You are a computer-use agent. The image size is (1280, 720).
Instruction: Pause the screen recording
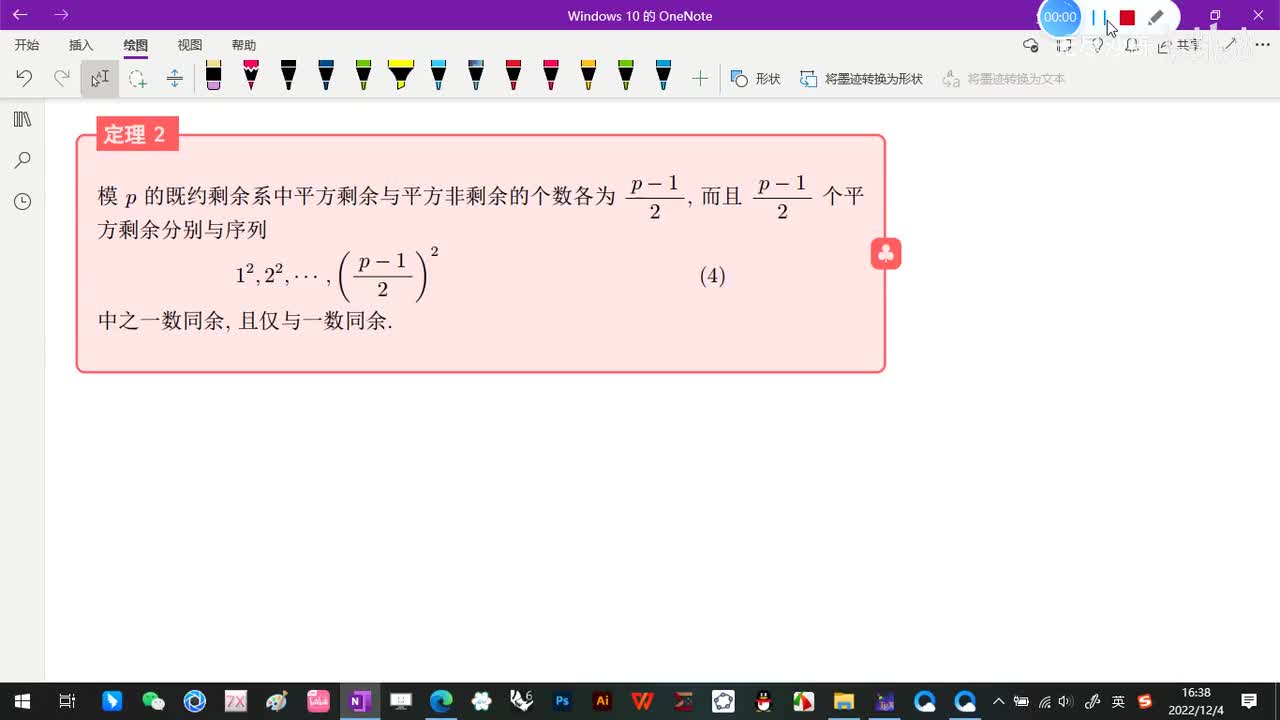click(1099, 17)
